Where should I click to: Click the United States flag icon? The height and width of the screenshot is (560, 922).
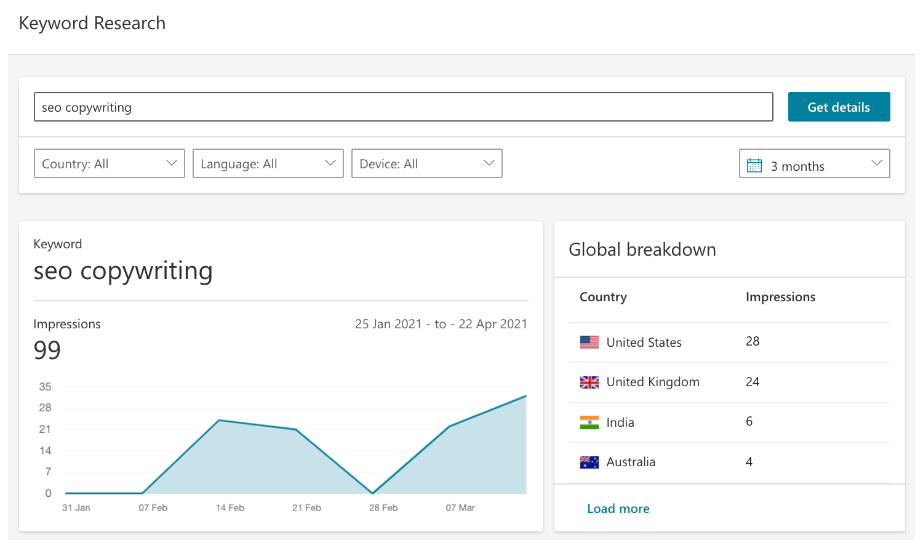click(x=589, y=342)
